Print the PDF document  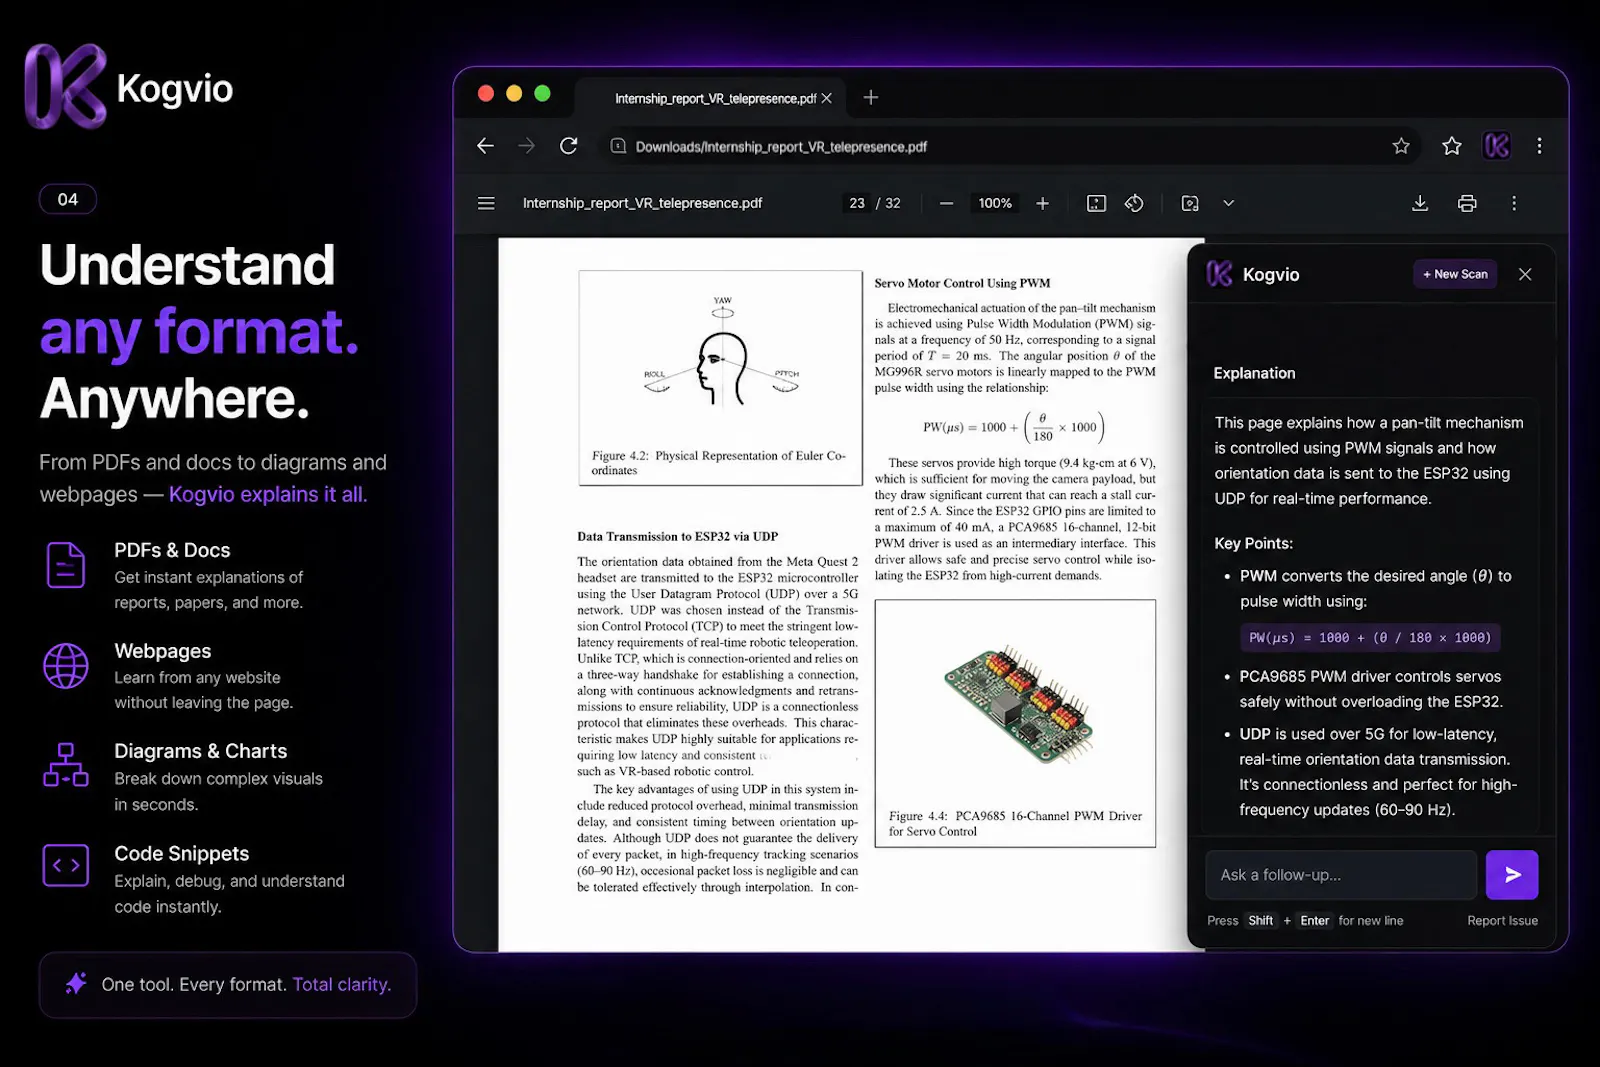click(x=1467, y=203)
